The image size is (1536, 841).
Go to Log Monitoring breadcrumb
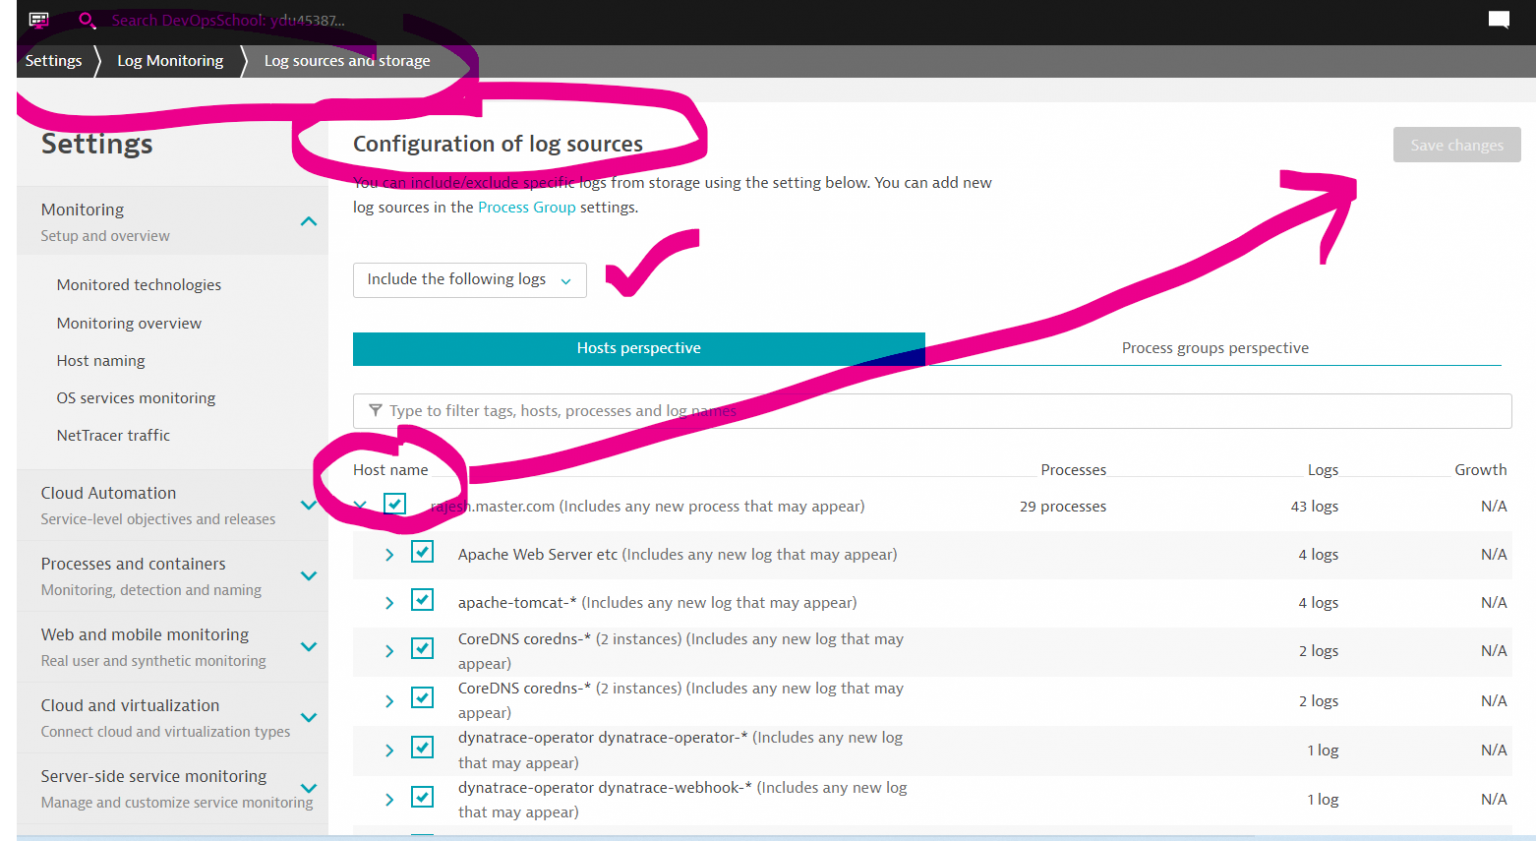click(170, 61)
